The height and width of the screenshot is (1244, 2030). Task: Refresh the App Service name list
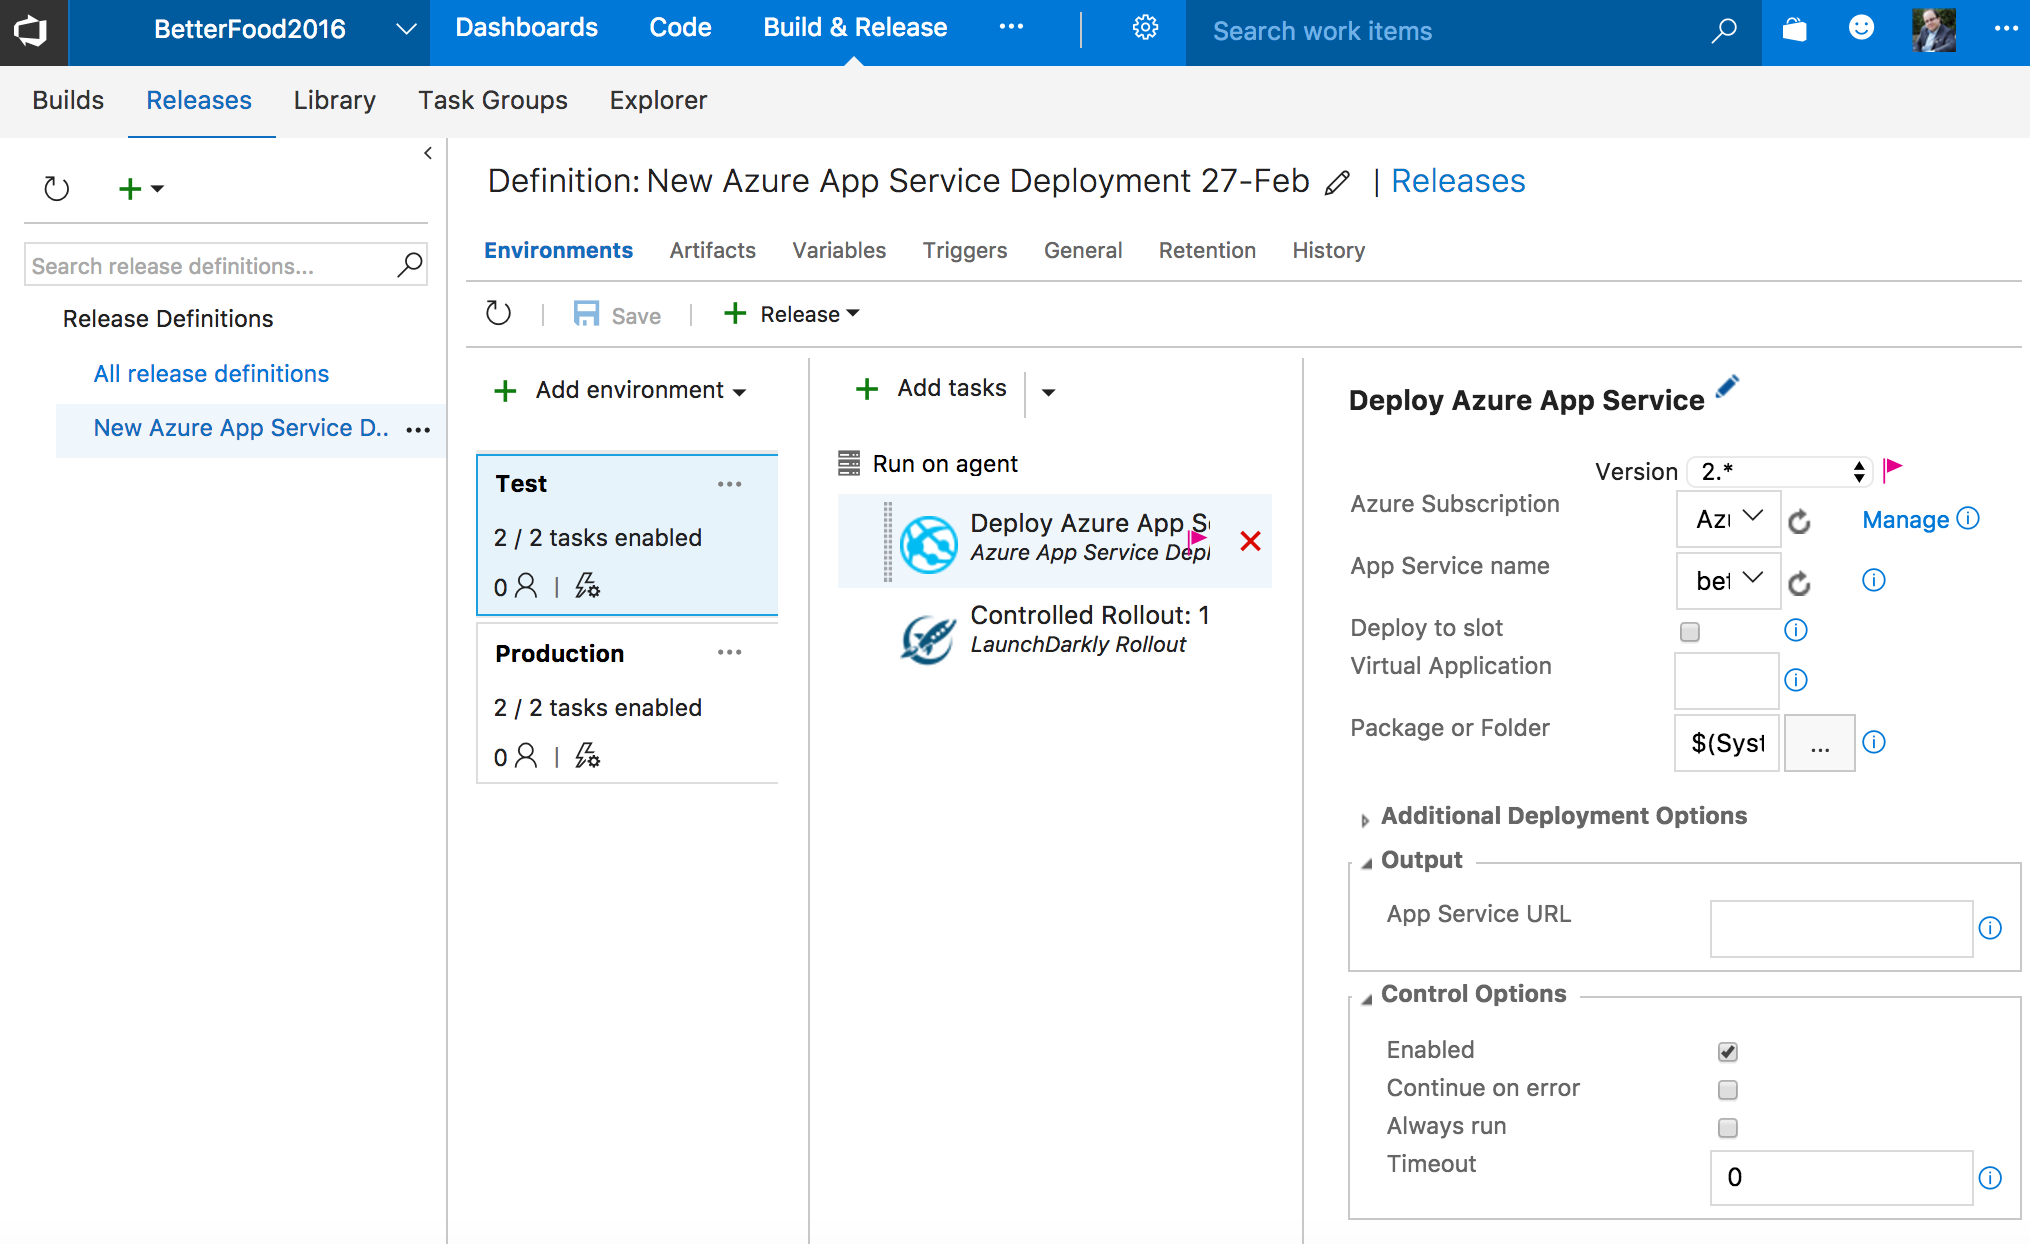pyautogui.click(x=1799, y=583)
